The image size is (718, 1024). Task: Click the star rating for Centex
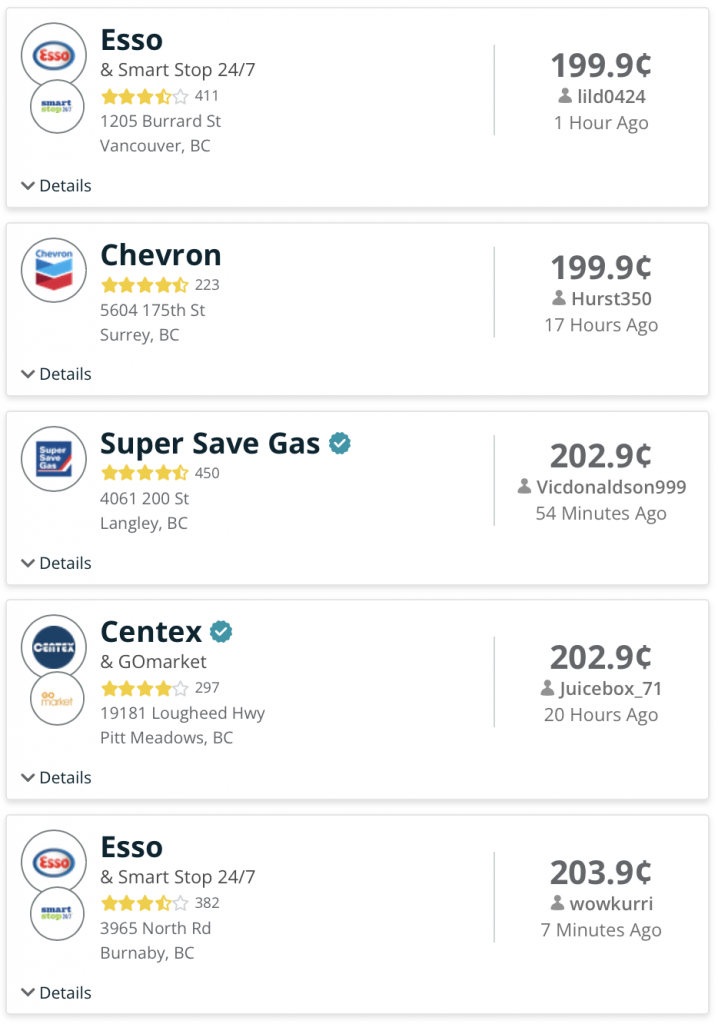coord(145,688)
